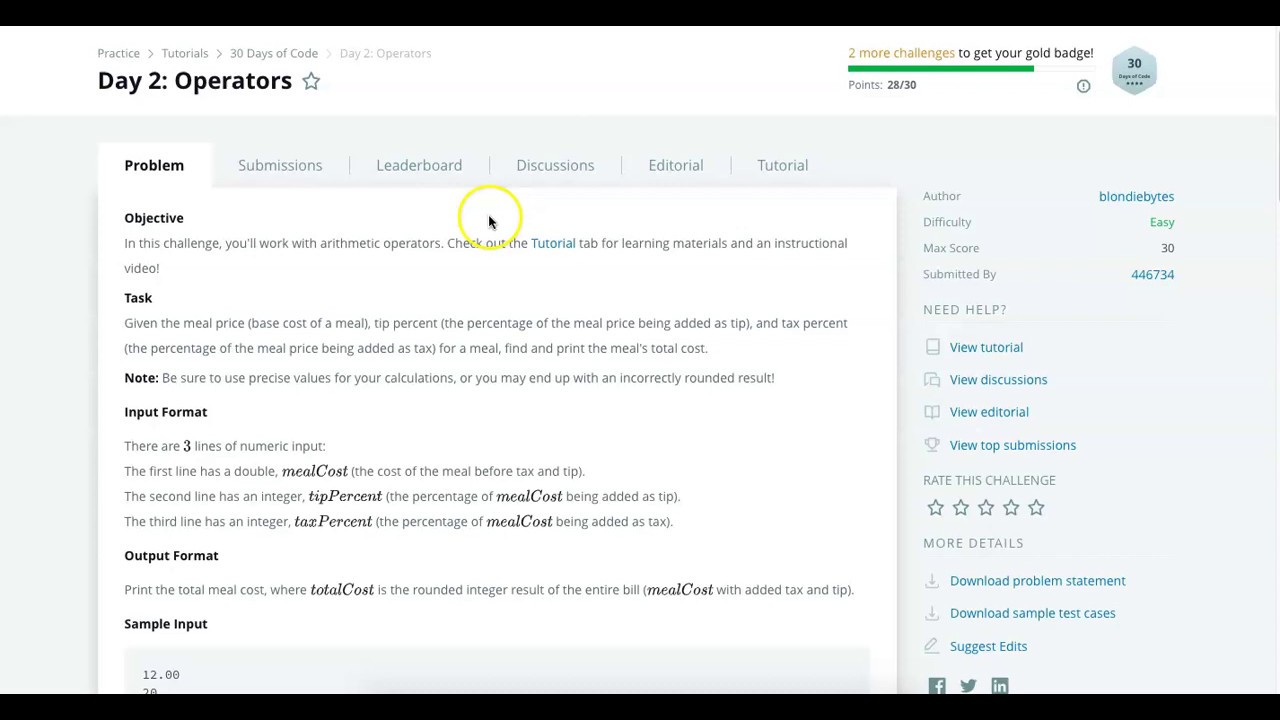The height and width of the screenshot is (720, 1280).
Task: Click the sample input value 12.00
Action: click(x=161, y=675)
